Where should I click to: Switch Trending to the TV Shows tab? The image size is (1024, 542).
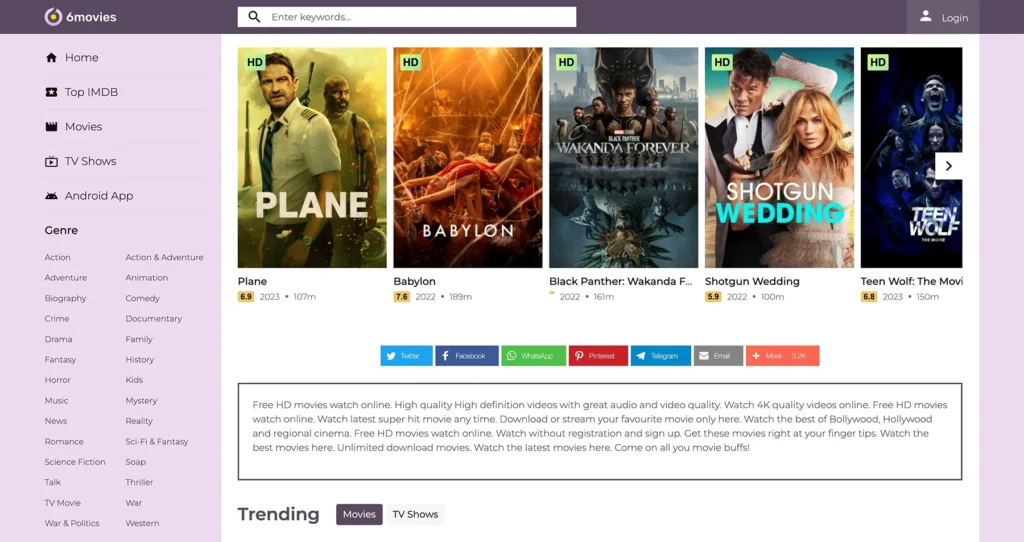415,515
